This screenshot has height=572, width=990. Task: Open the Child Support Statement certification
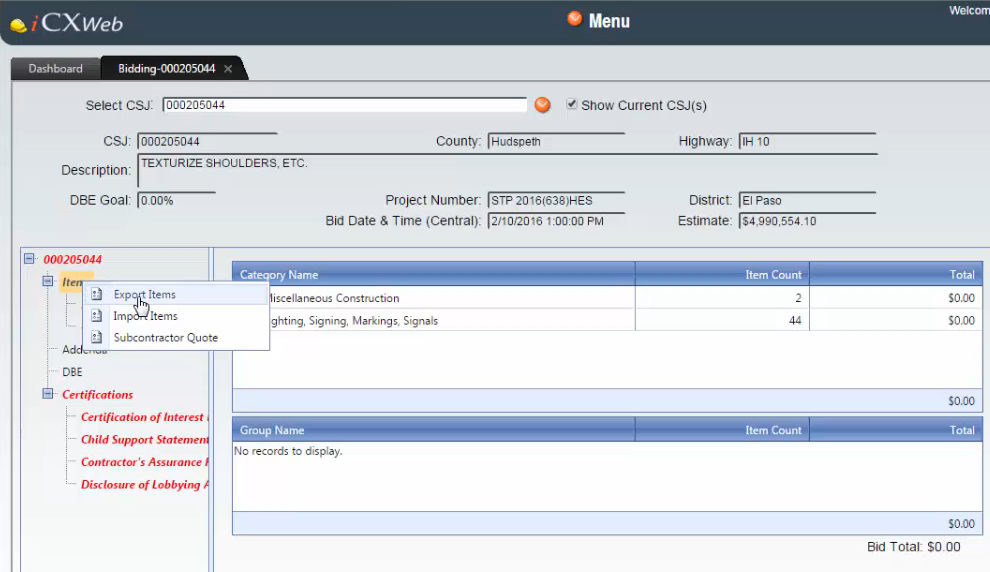coord(145,440)
